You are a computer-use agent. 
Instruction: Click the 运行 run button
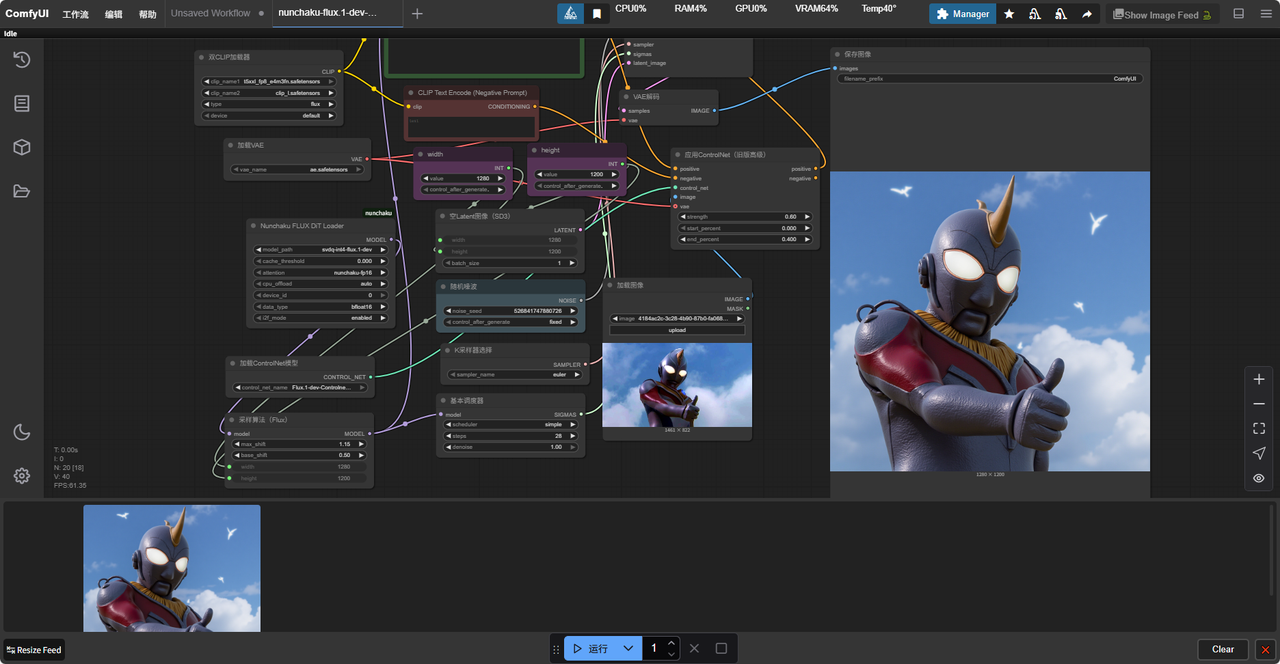[590, 649]
